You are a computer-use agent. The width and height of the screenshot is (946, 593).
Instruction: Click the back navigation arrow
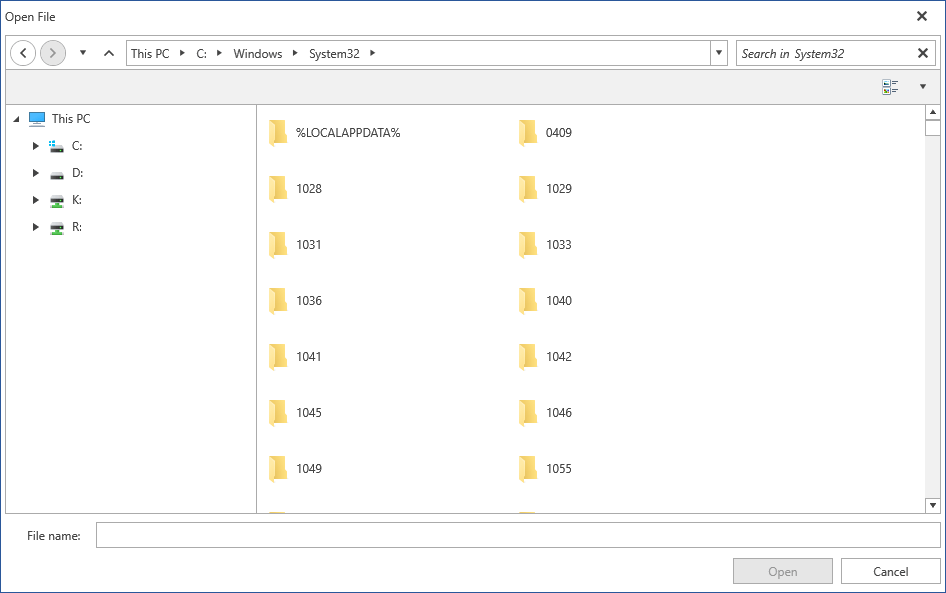22,52
